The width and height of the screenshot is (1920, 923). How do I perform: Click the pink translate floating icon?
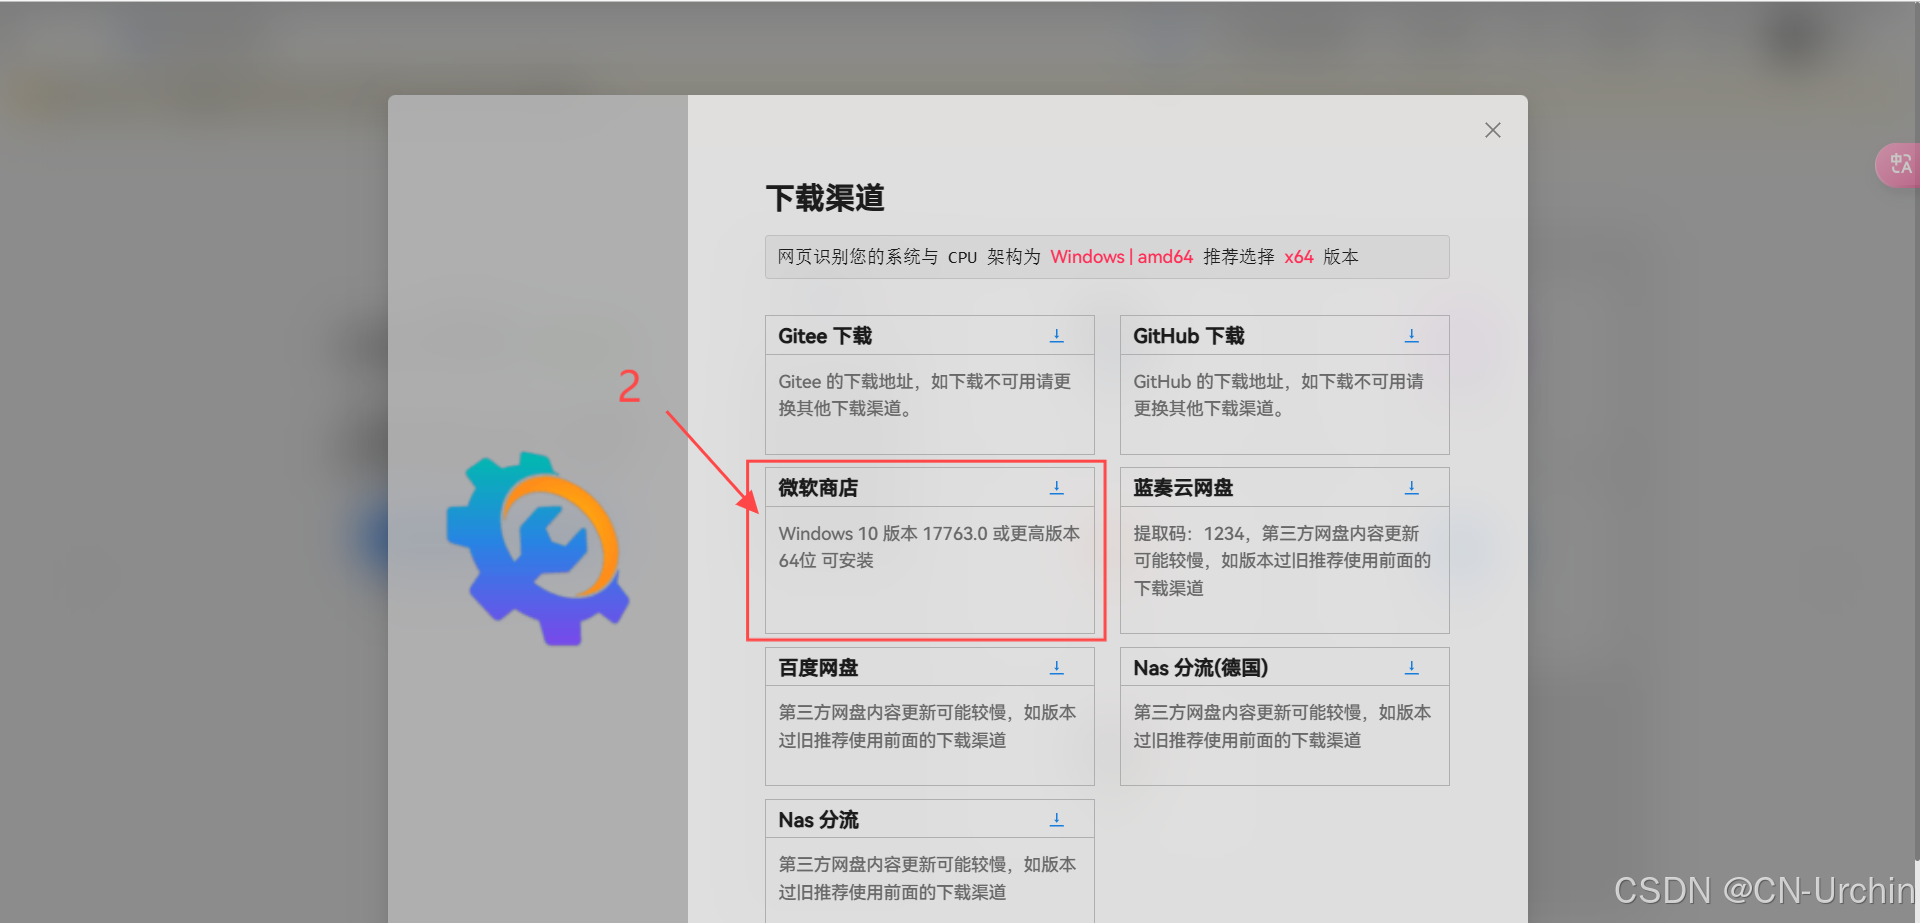coord(1899,164)
